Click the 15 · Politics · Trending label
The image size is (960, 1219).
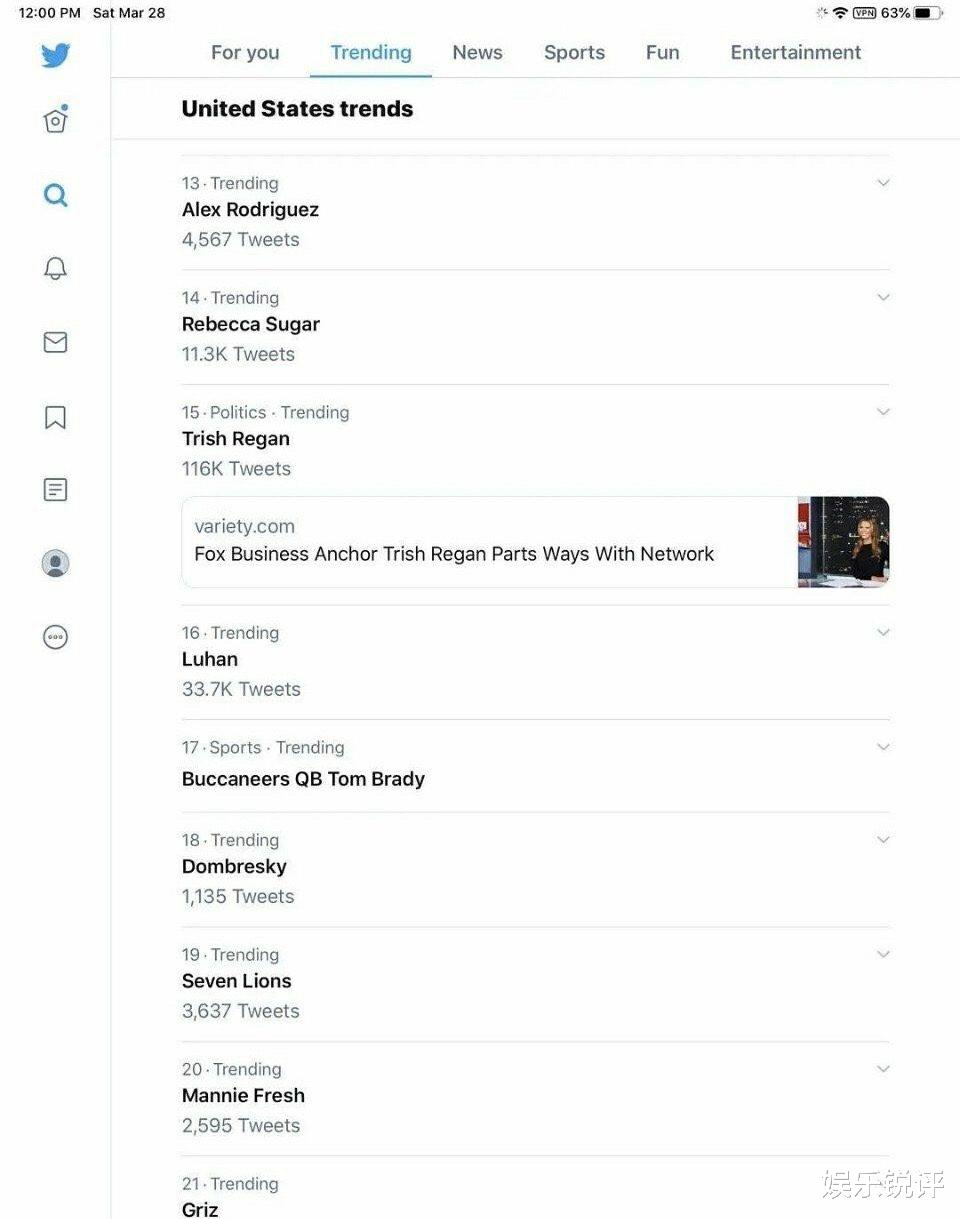[x=265, y=412]
